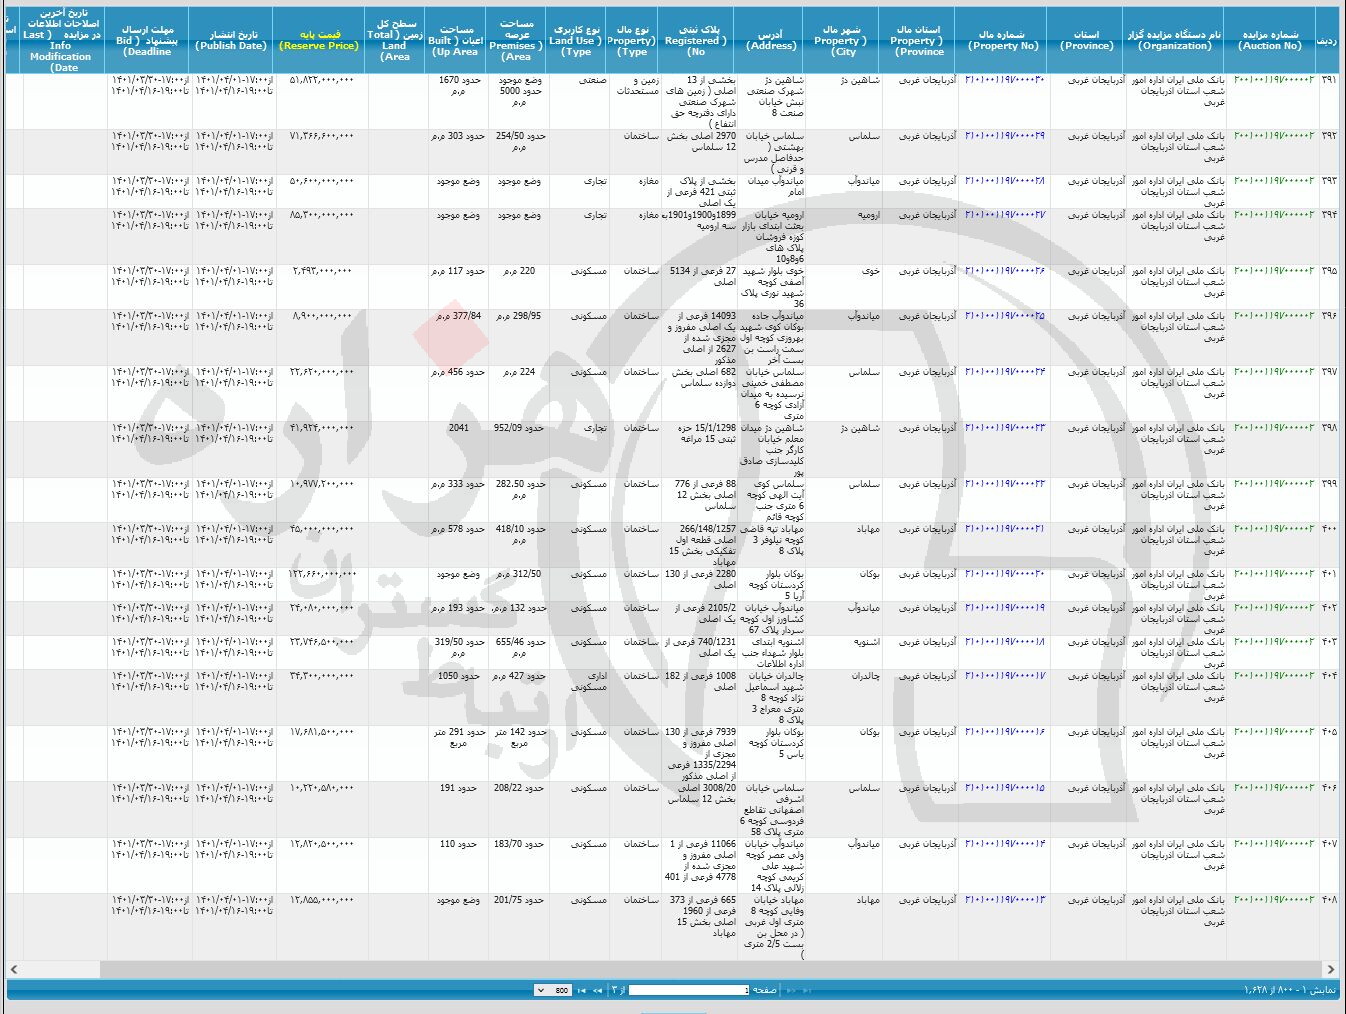
Task: Open the 800 rows-per-page dropdown
Action: (x=554, y=990)
